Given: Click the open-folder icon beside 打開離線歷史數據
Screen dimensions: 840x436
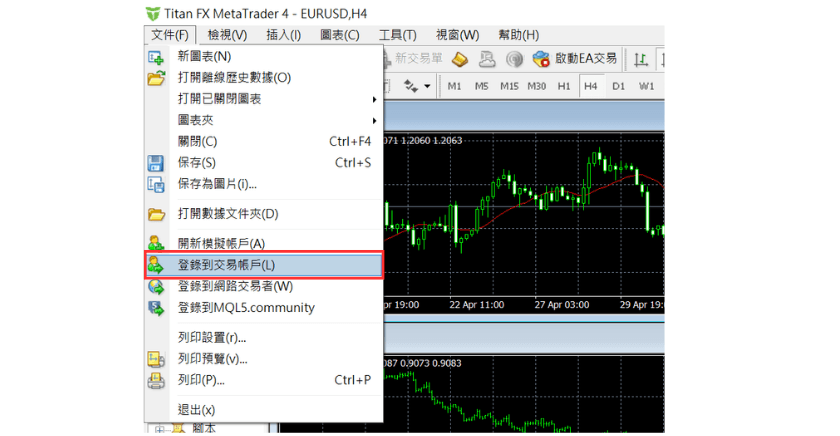Looking at the screenshot, I should (156, 78).
